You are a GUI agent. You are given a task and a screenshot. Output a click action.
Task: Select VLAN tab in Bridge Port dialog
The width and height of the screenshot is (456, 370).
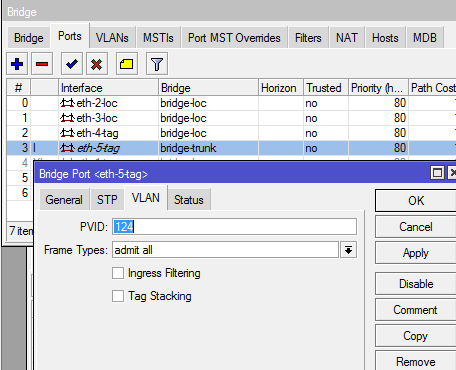point(146,198)
